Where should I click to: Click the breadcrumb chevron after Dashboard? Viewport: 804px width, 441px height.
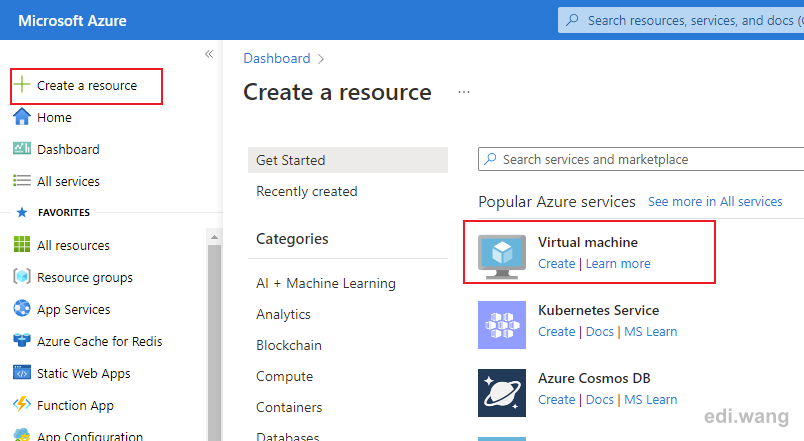pyautogui.click(x=320, y=59)
